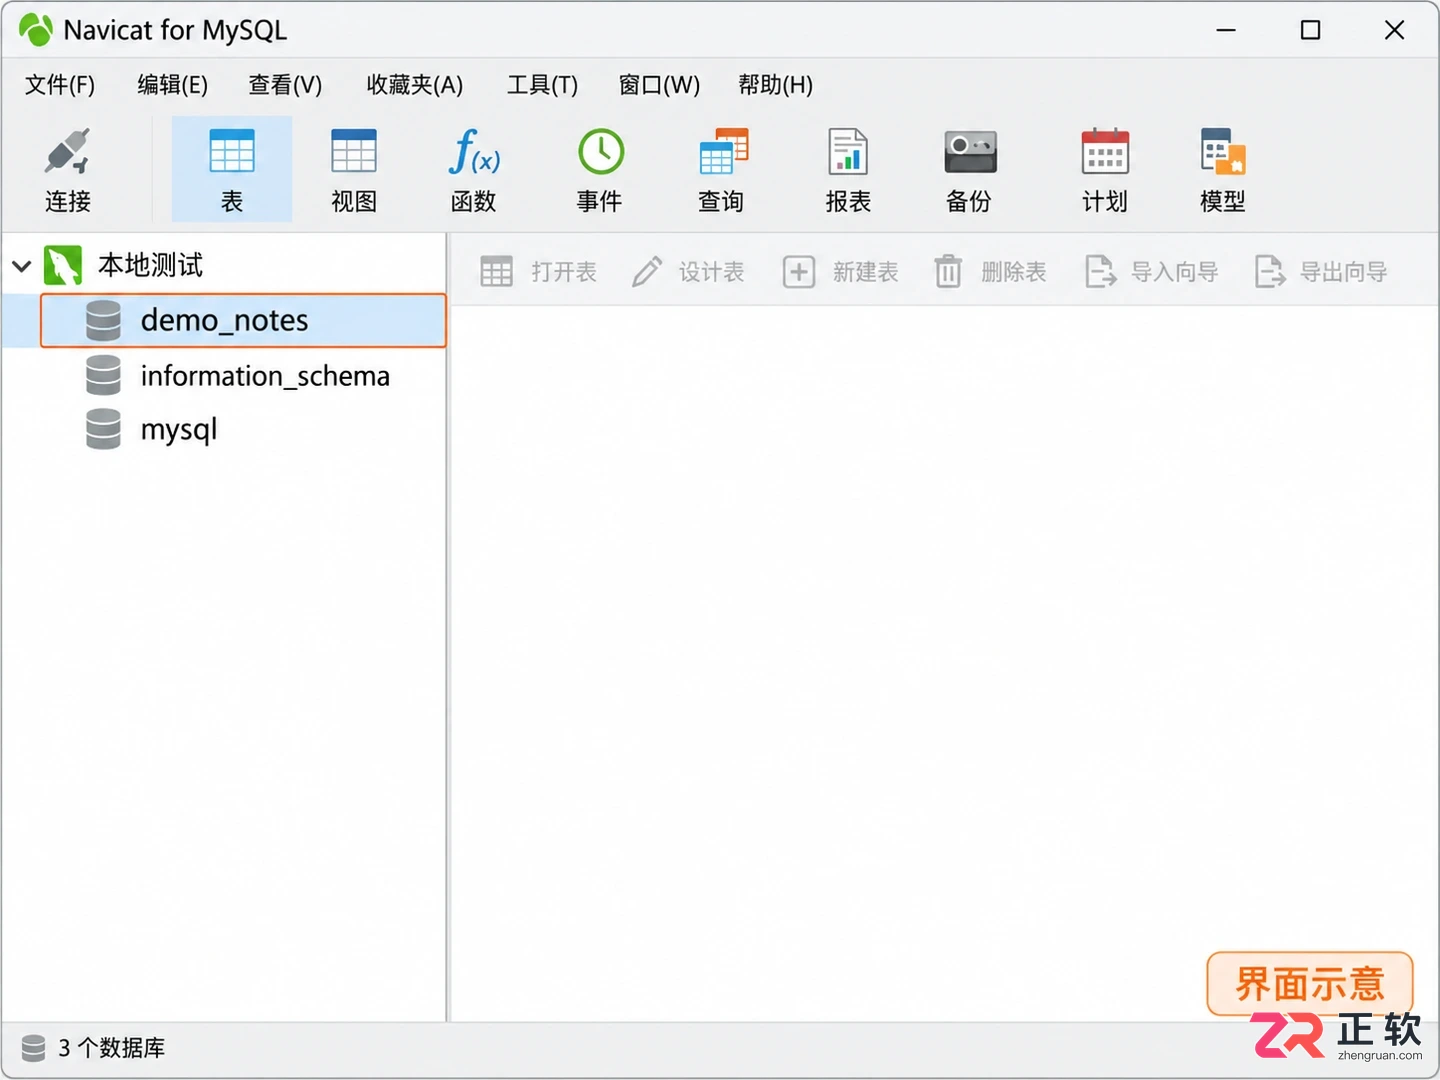Click the Design Table (设计表) button
Screen dimensions: 1440x1080
click(688, 272)
